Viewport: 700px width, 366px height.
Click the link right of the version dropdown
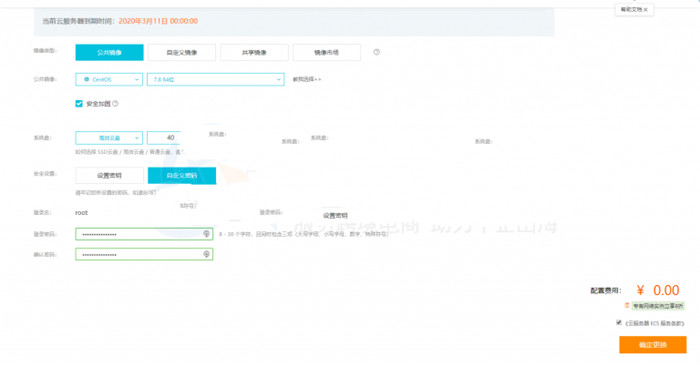[x=307, y=79]
